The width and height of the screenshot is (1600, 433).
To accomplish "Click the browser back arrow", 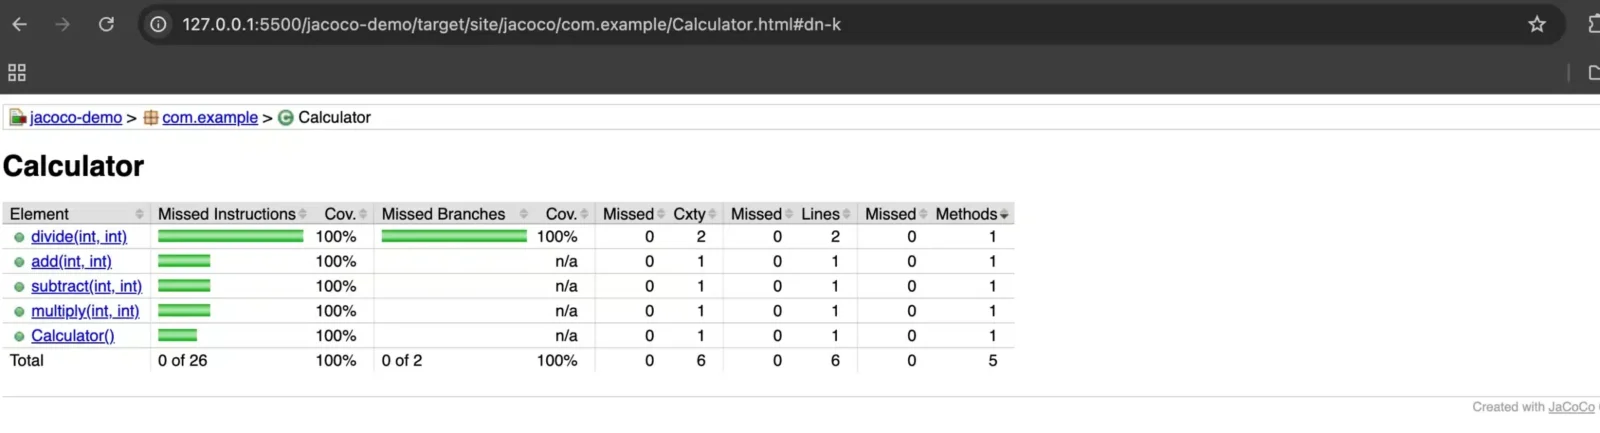I will tap(20, 24).
